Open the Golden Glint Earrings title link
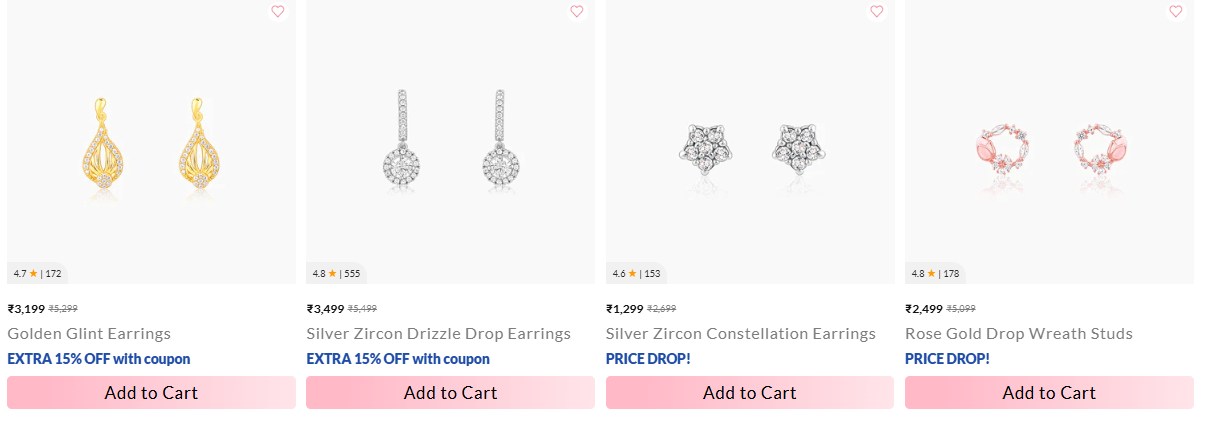The image size is (1228, 421). [x=89, y=334]
